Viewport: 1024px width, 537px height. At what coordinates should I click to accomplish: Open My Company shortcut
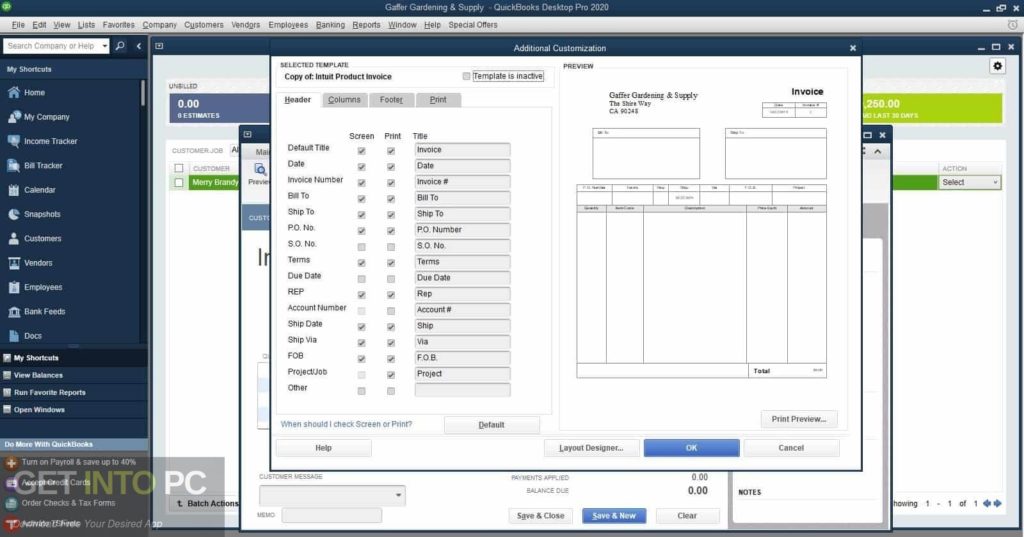[46, 117]
